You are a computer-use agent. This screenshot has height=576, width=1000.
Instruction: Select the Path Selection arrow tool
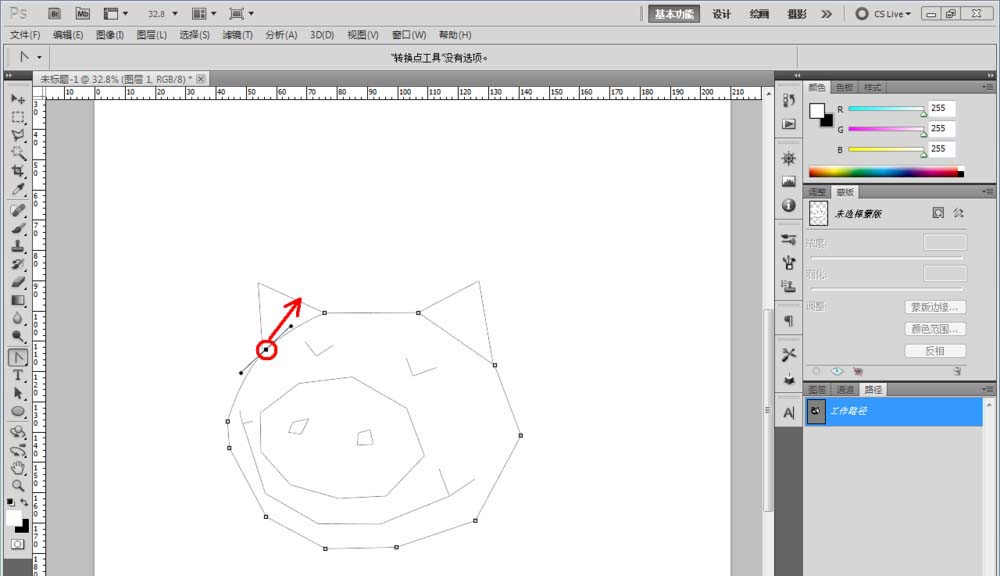18,393
